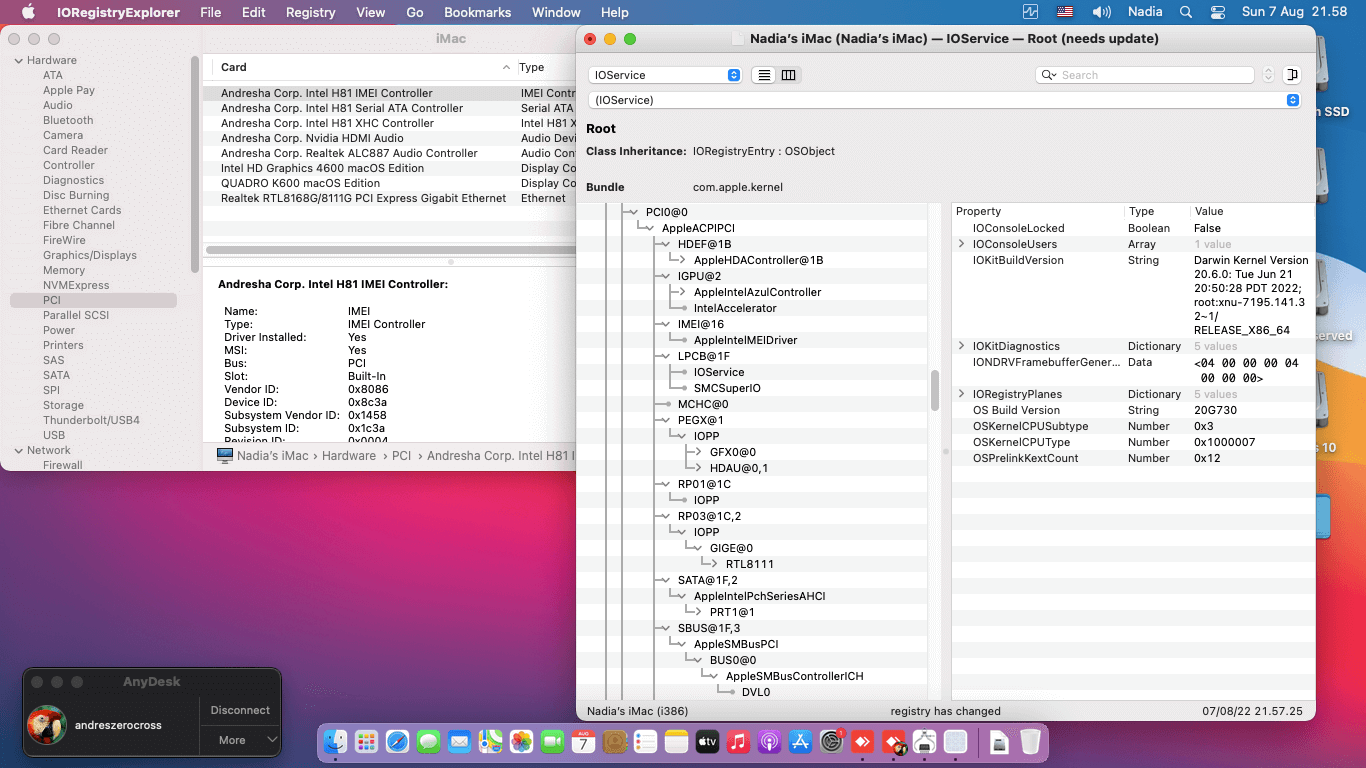1366x768 pixels.
Task: Click Hardware in the System Information path bar
Action: 350,456
